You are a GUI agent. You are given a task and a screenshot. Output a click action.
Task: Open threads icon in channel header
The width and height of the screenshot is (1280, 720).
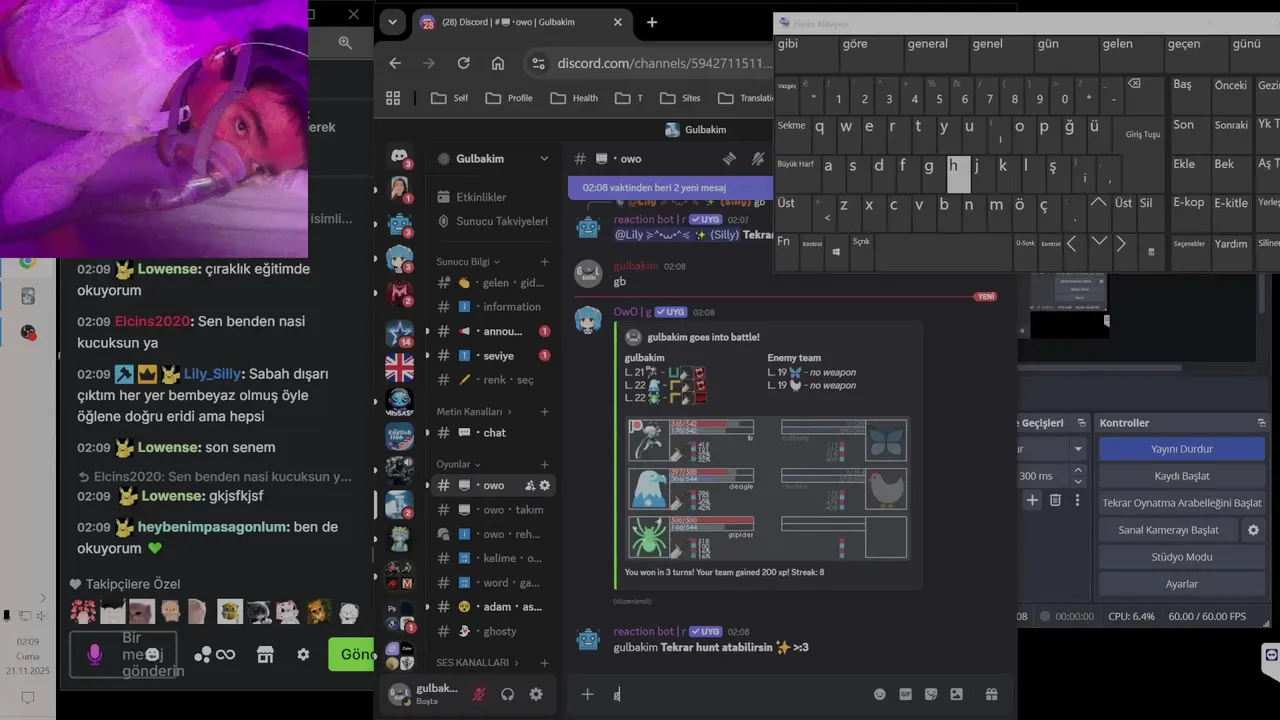coord(729,158)
